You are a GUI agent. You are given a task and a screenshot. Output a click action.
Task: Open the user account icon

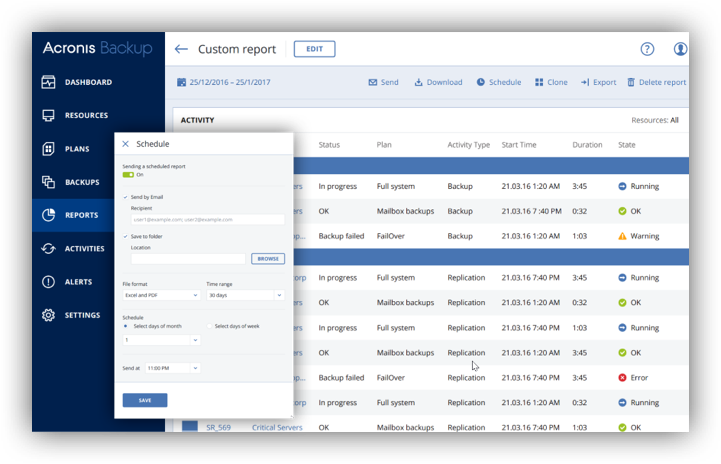681,49
